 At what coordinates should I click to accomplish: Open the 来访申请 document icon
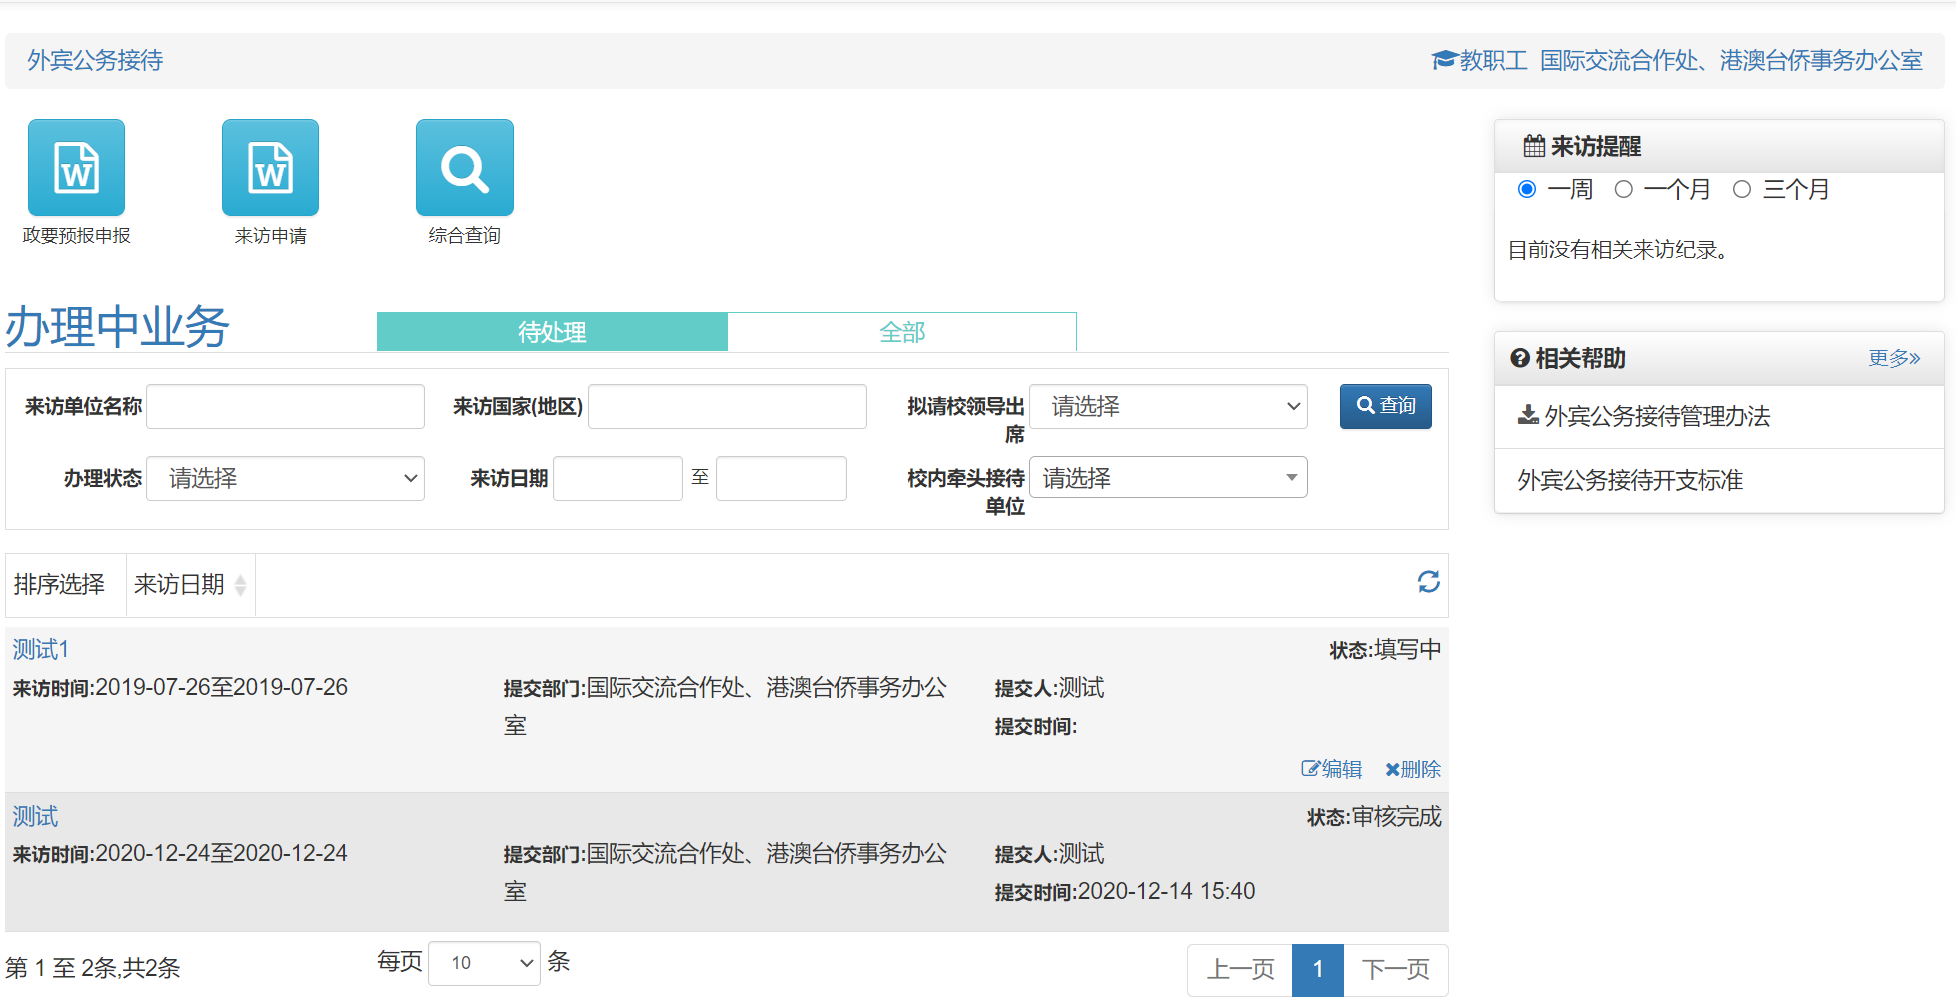(270, 167)
